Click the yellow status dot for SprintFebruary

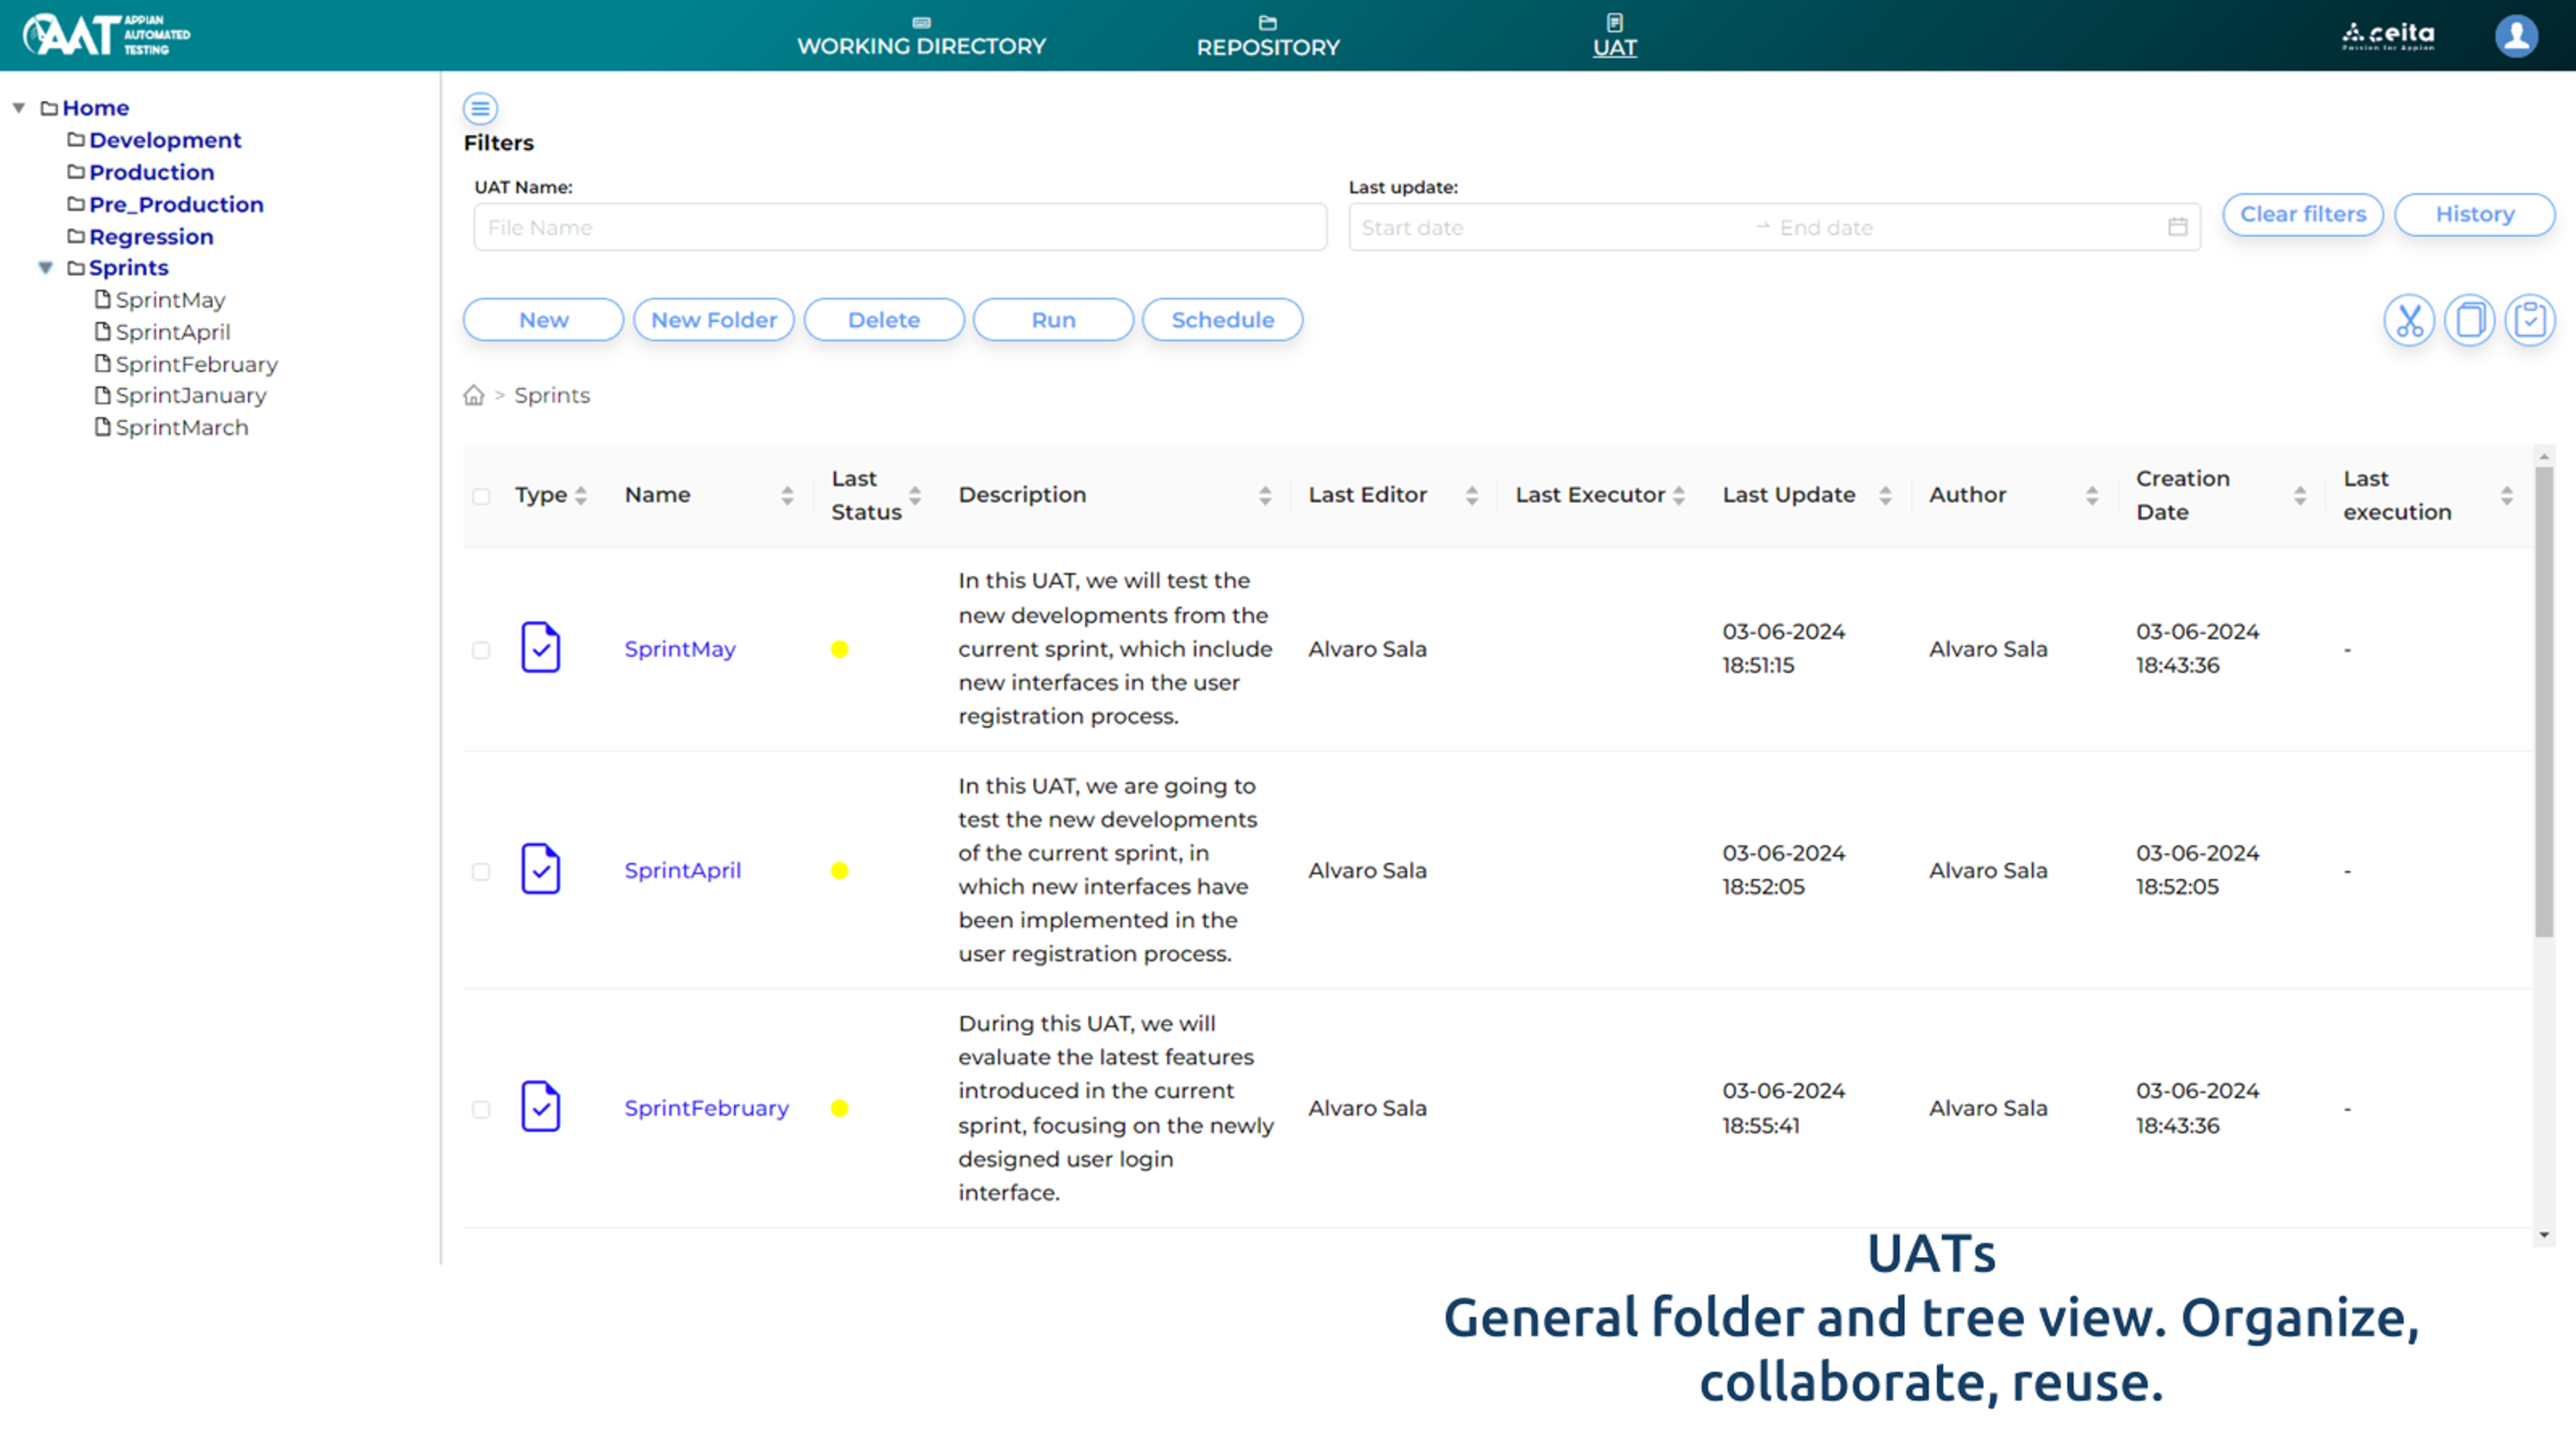point(840,1108)
